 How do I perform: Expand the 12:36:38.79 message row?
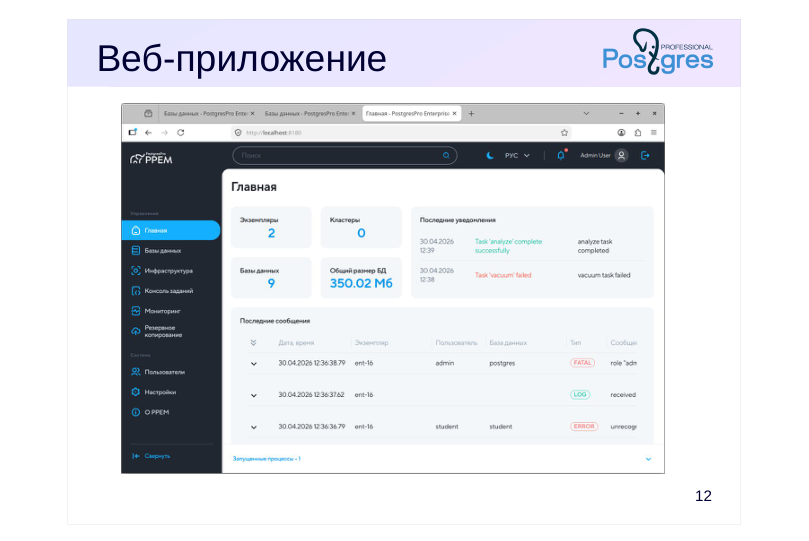254,364
